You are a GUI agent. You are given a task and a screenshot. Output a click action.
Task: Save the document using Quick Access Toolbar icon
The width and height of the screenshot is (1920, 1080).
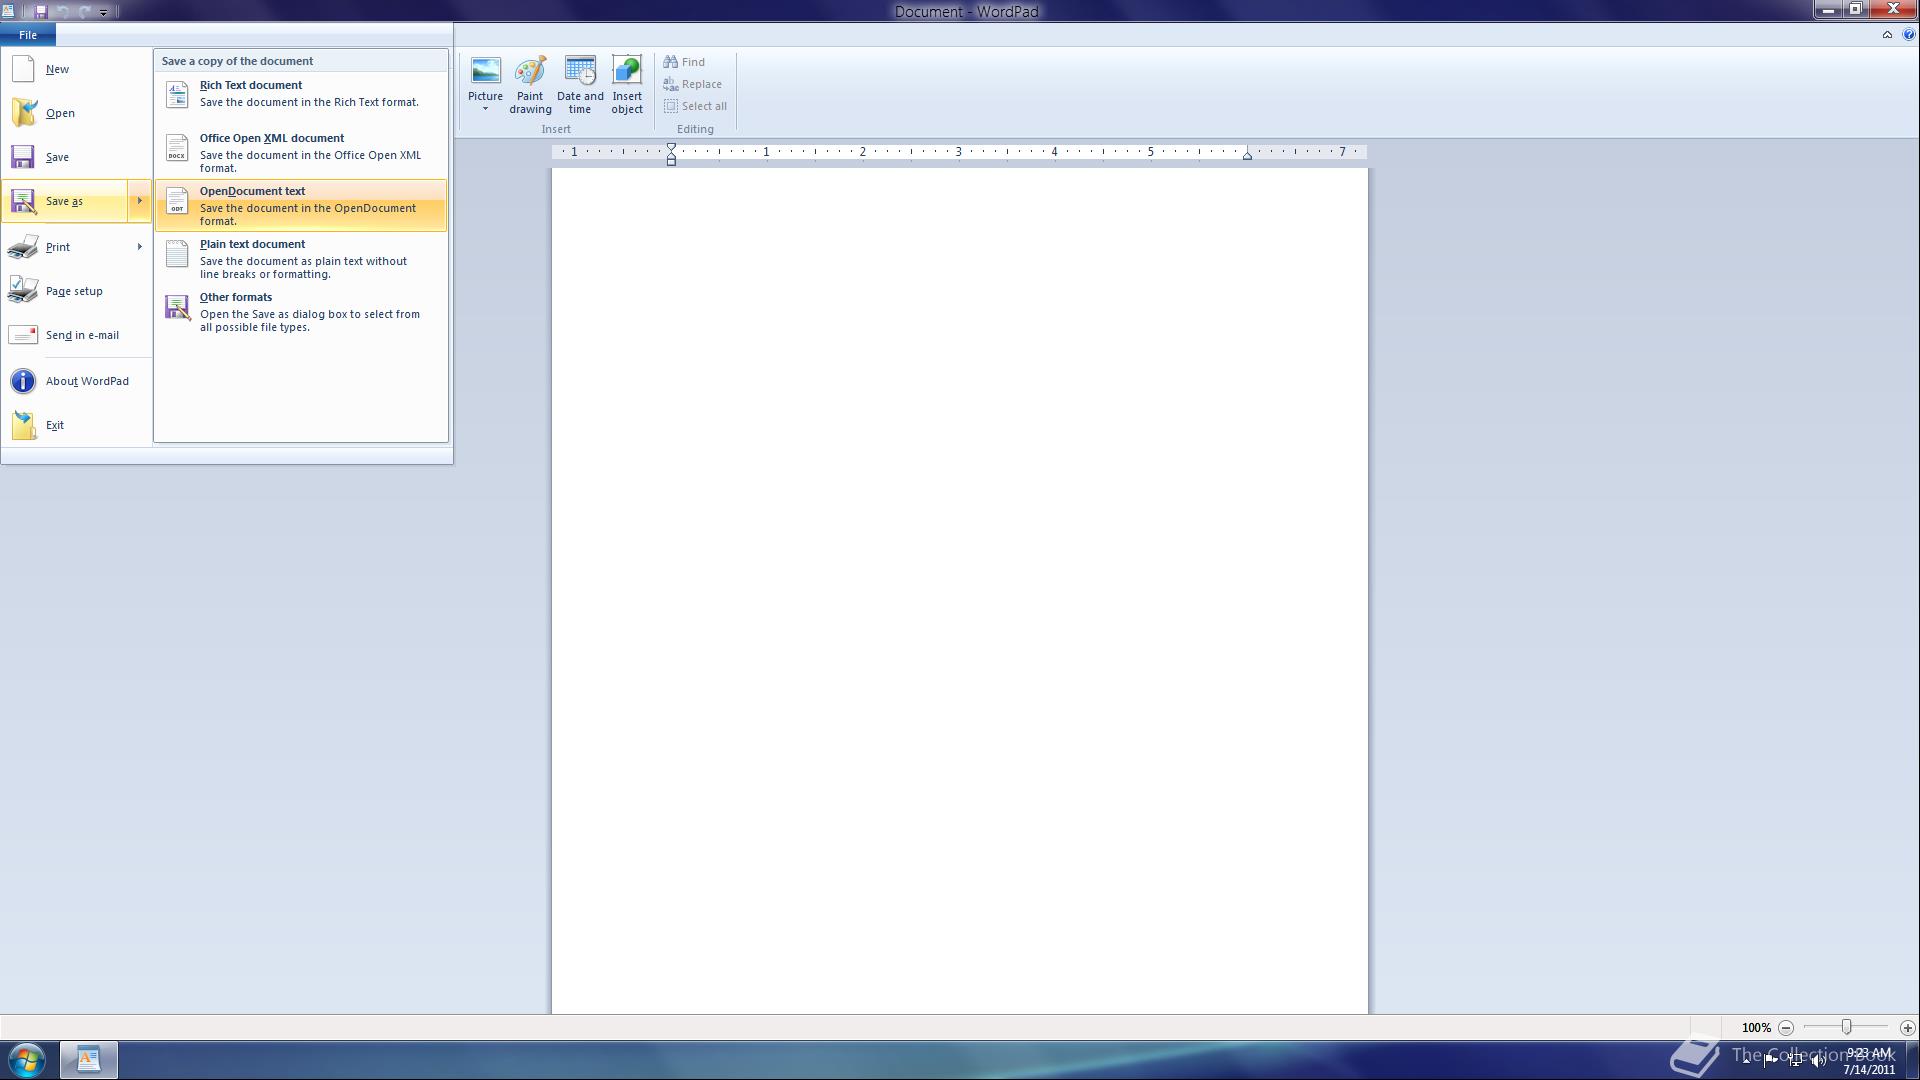coord(40,11)
